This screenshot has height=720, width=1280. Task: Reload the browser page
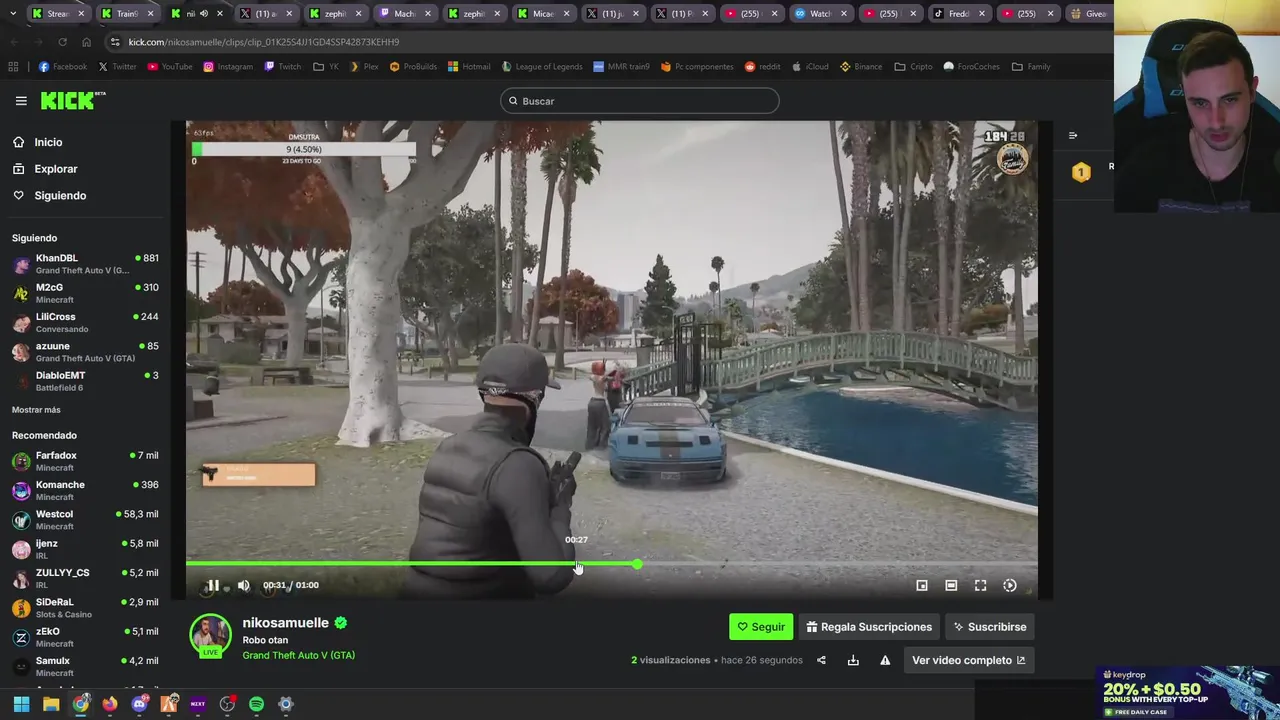coord(62,42)
